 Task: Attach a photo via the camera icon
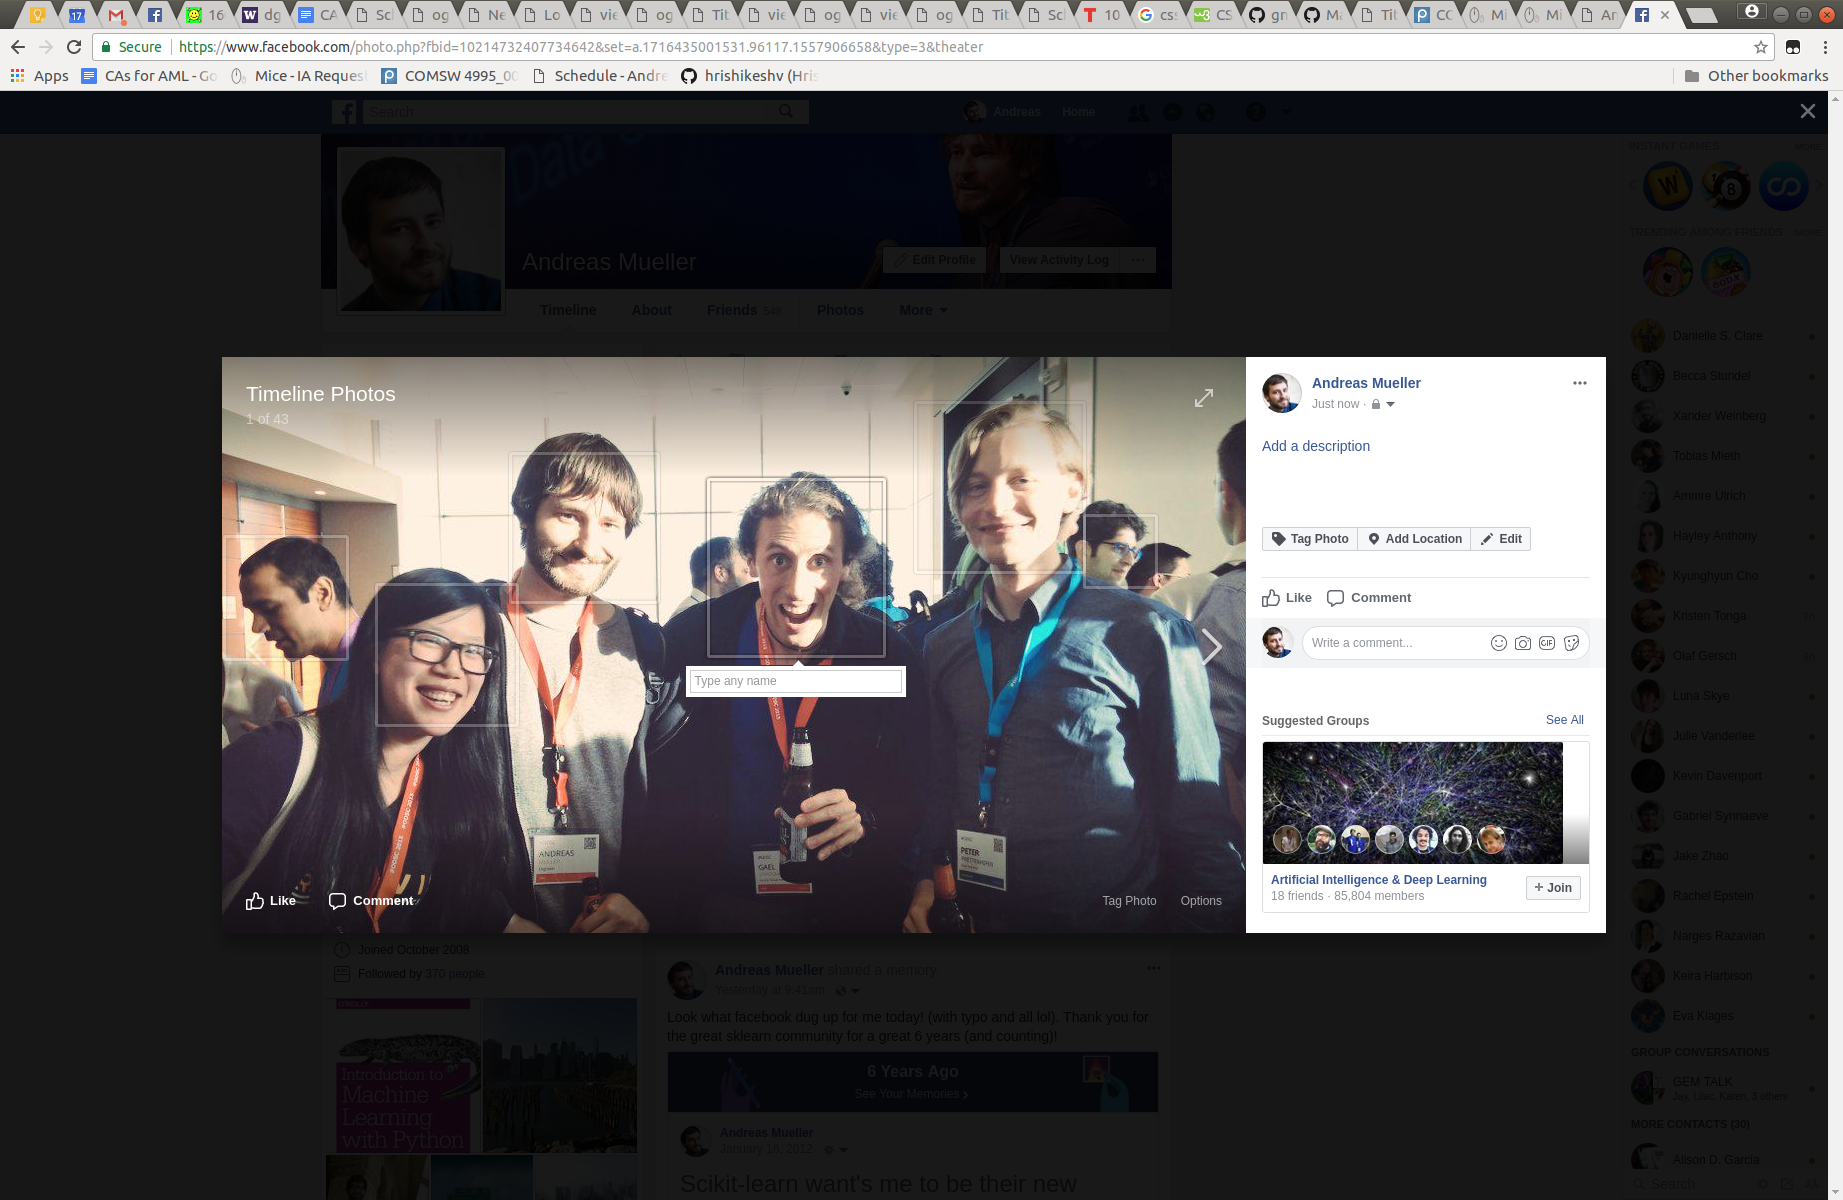point(1522,643)
